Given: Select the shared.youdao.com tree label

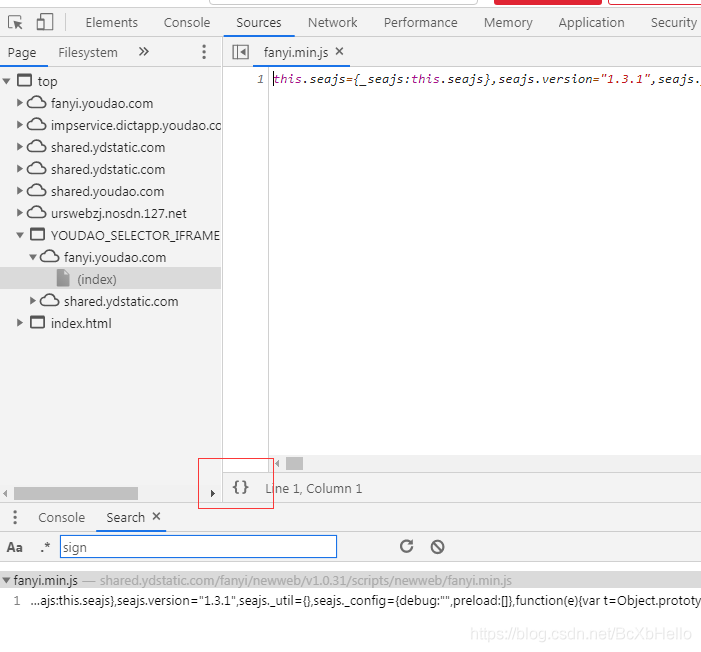Looking at the screenshot, I should 107,191.
